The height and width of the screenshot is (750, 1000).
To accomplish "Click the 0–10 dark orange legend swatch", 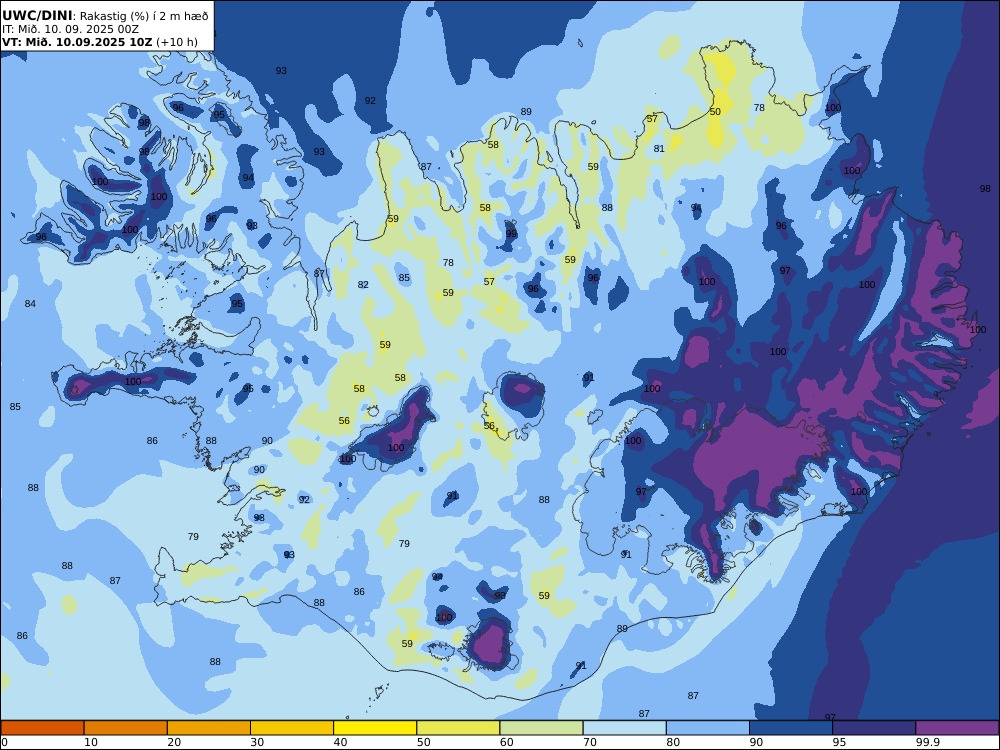I will (x=42, y=728).
